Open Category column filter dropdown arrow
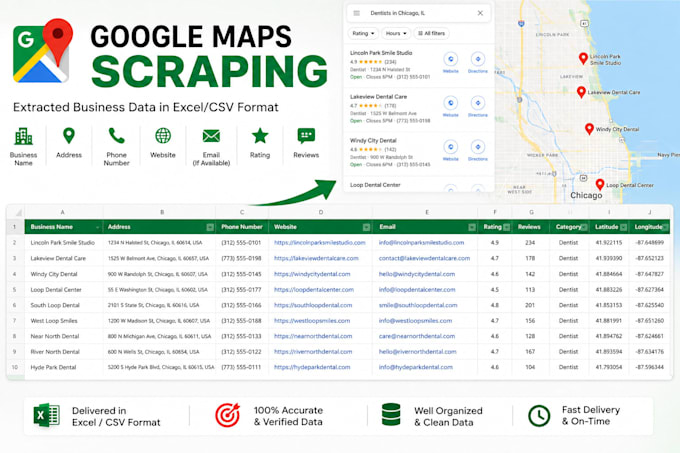This screenshot has height=453, width=680. (x=584, y=227)
